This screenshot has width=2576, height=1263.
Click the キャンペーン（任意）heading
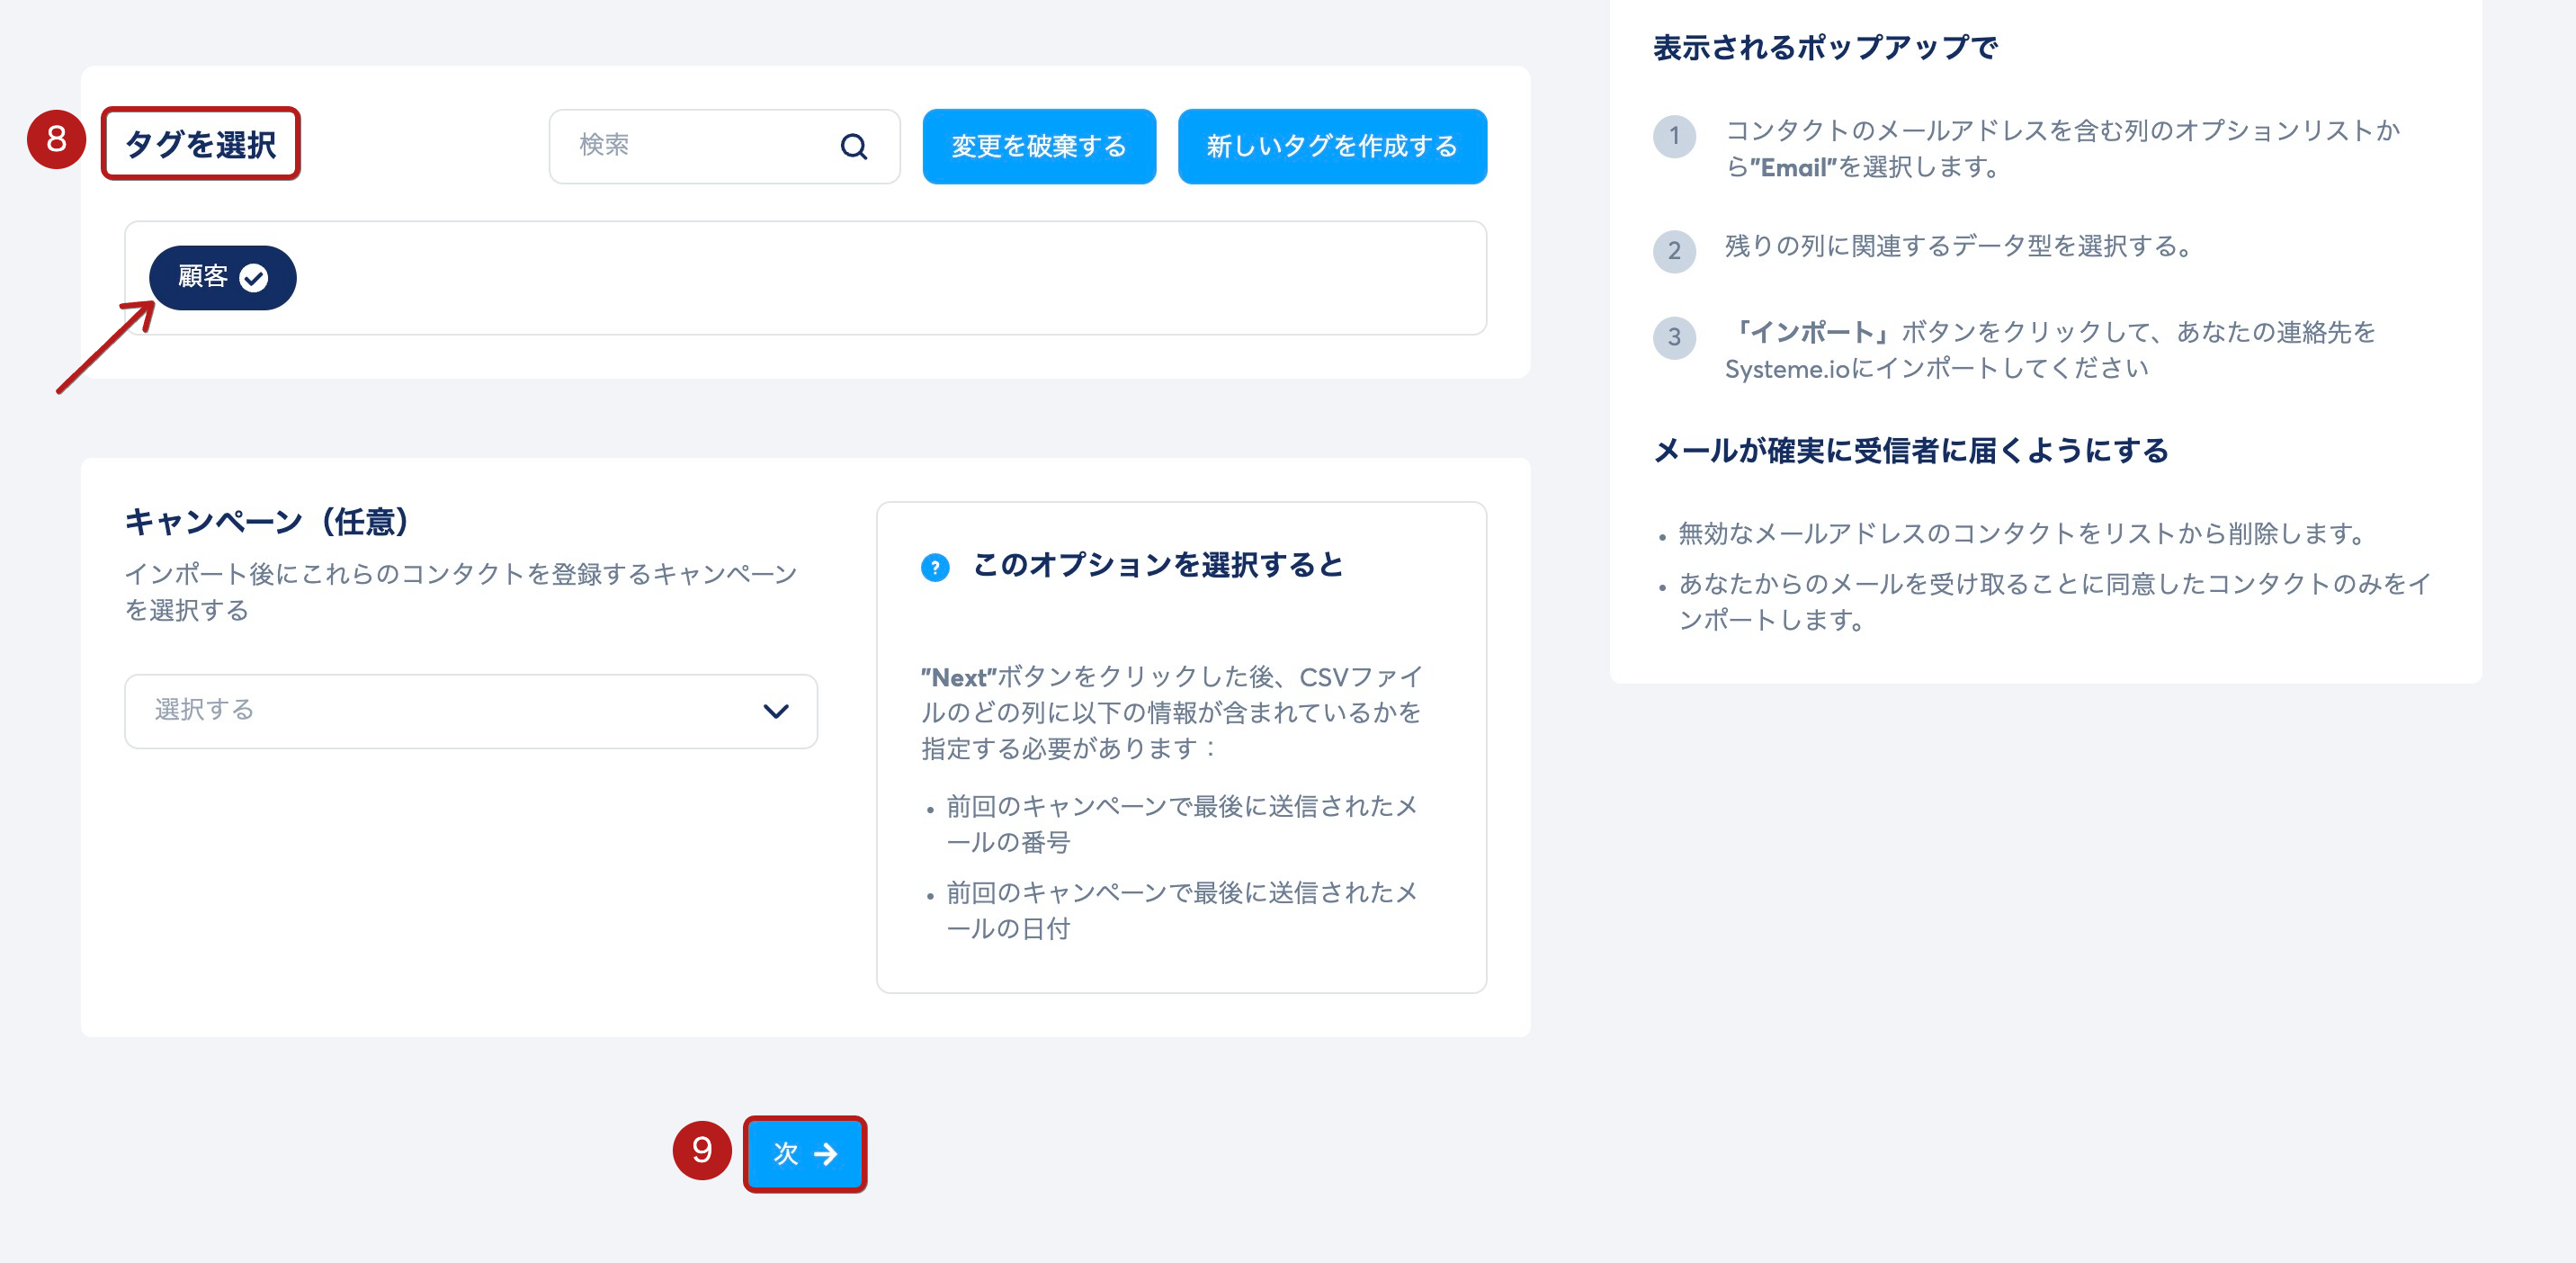pos(267,521)
